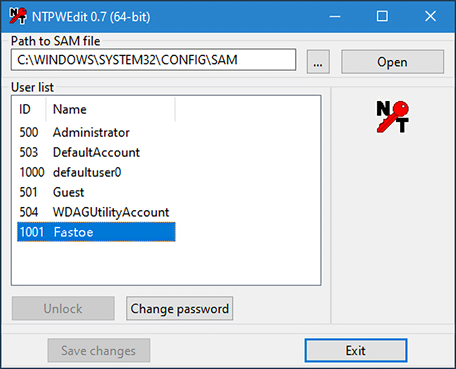Click the Save changes button
This screenshot has height=369, width=456.
coord(99,350)
